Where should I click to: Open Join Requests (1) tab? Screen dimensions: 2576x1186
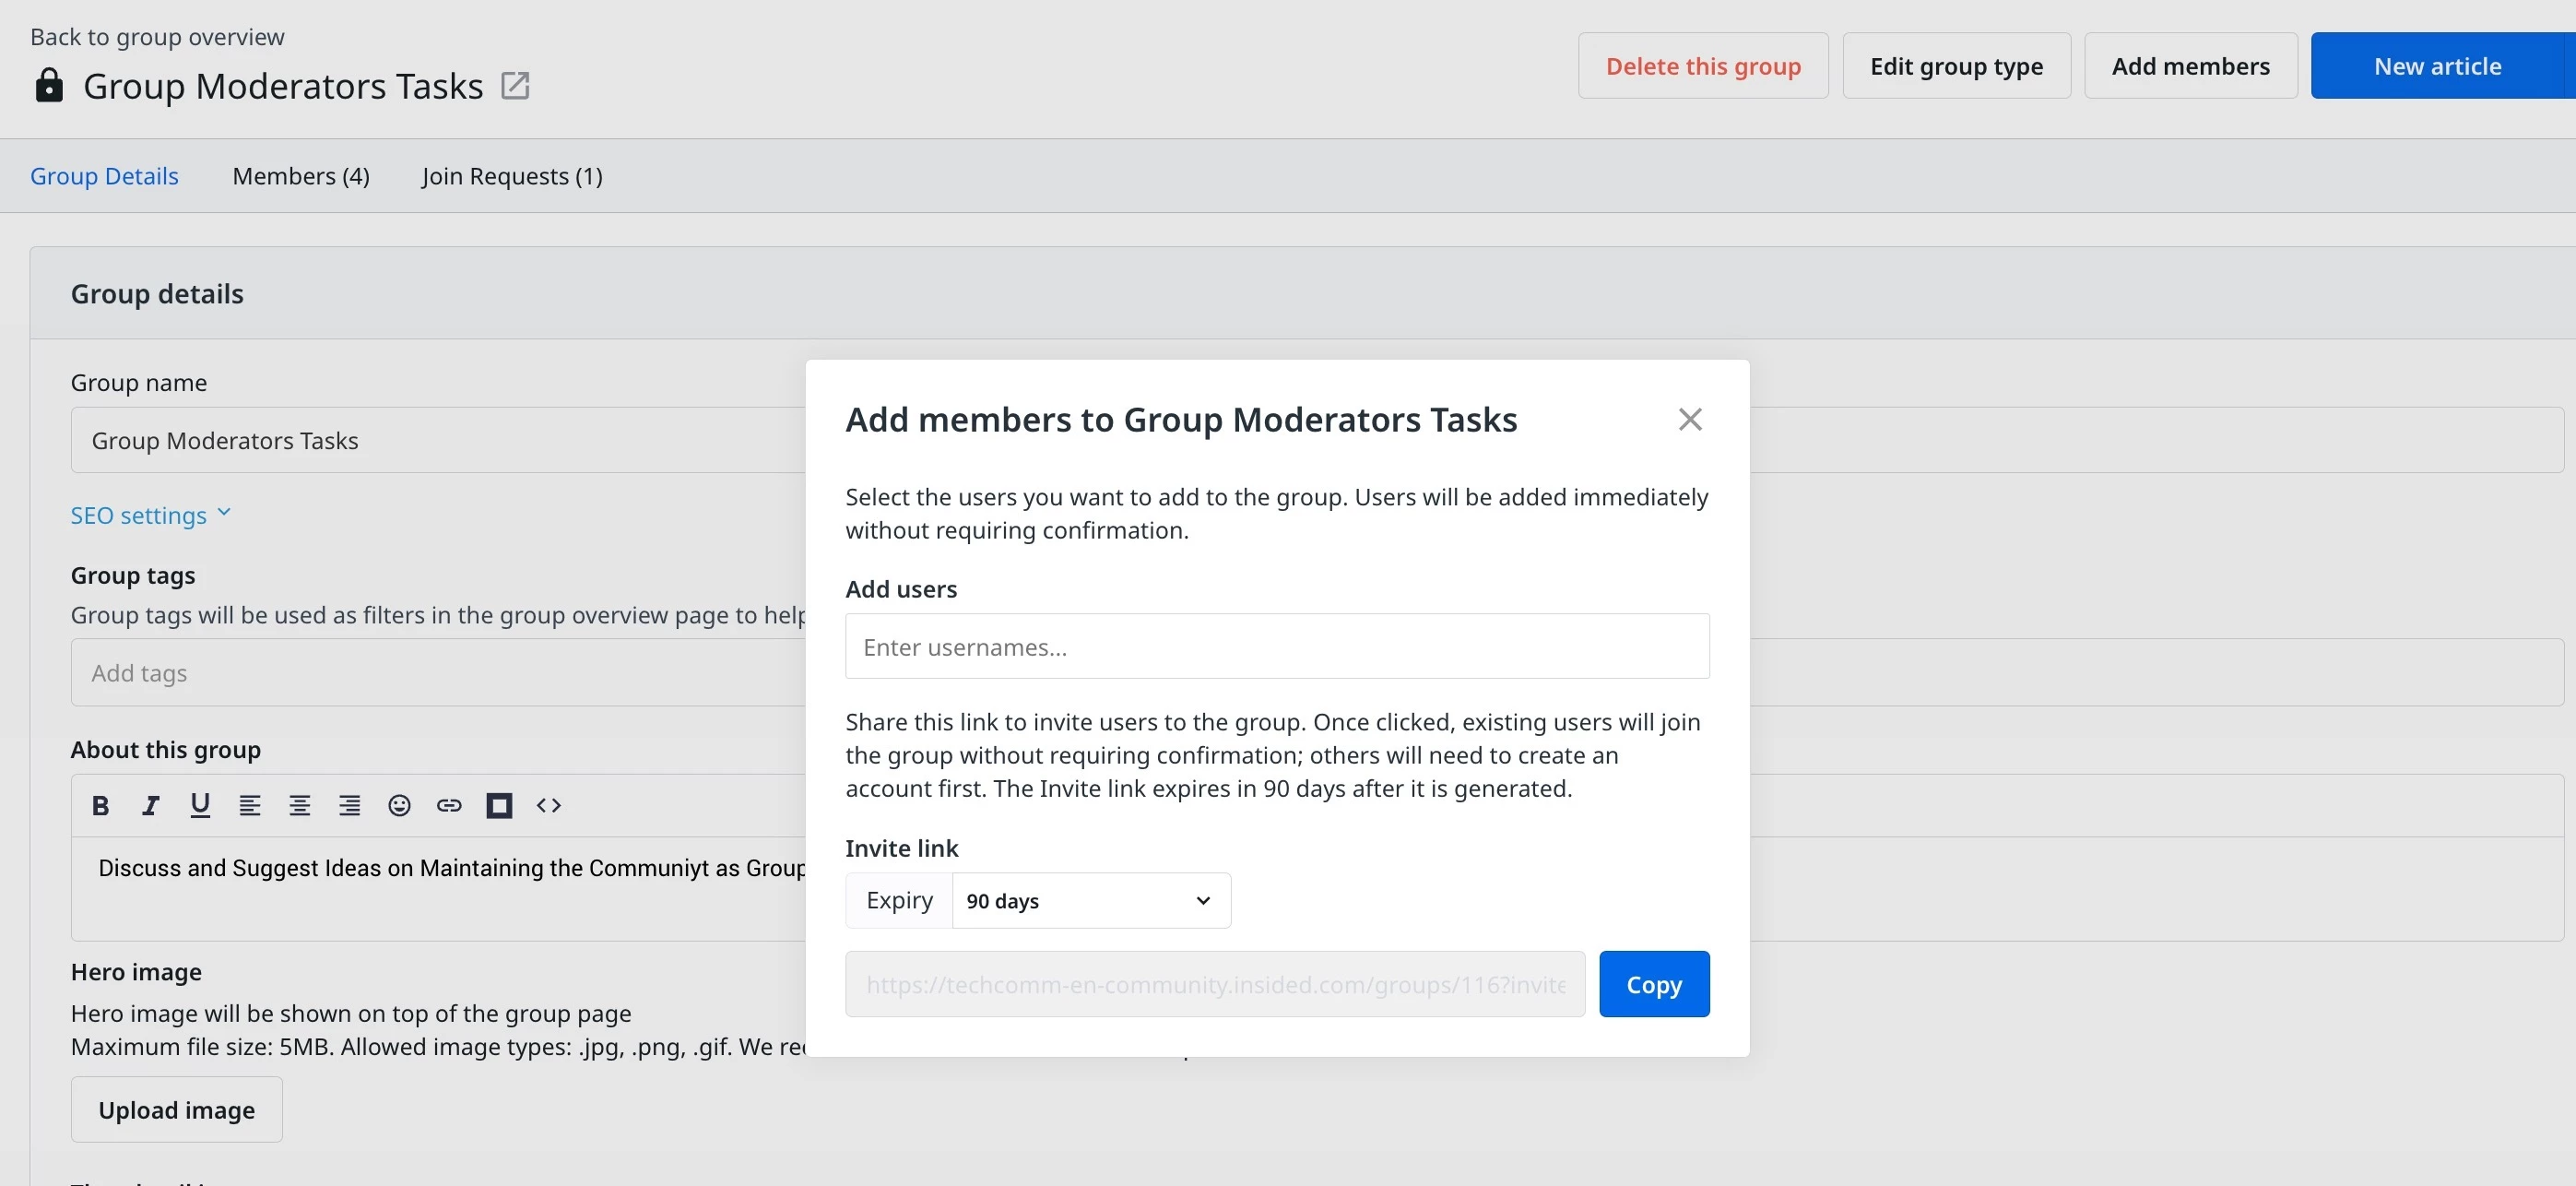click(x=512, y=176)
